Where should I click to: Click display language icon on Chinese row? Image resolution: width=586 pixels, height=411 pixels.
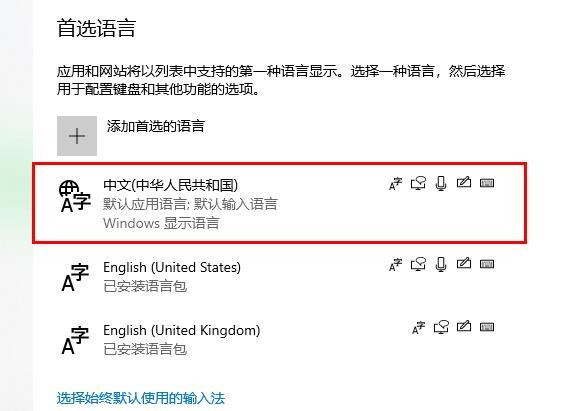point(395,183)
